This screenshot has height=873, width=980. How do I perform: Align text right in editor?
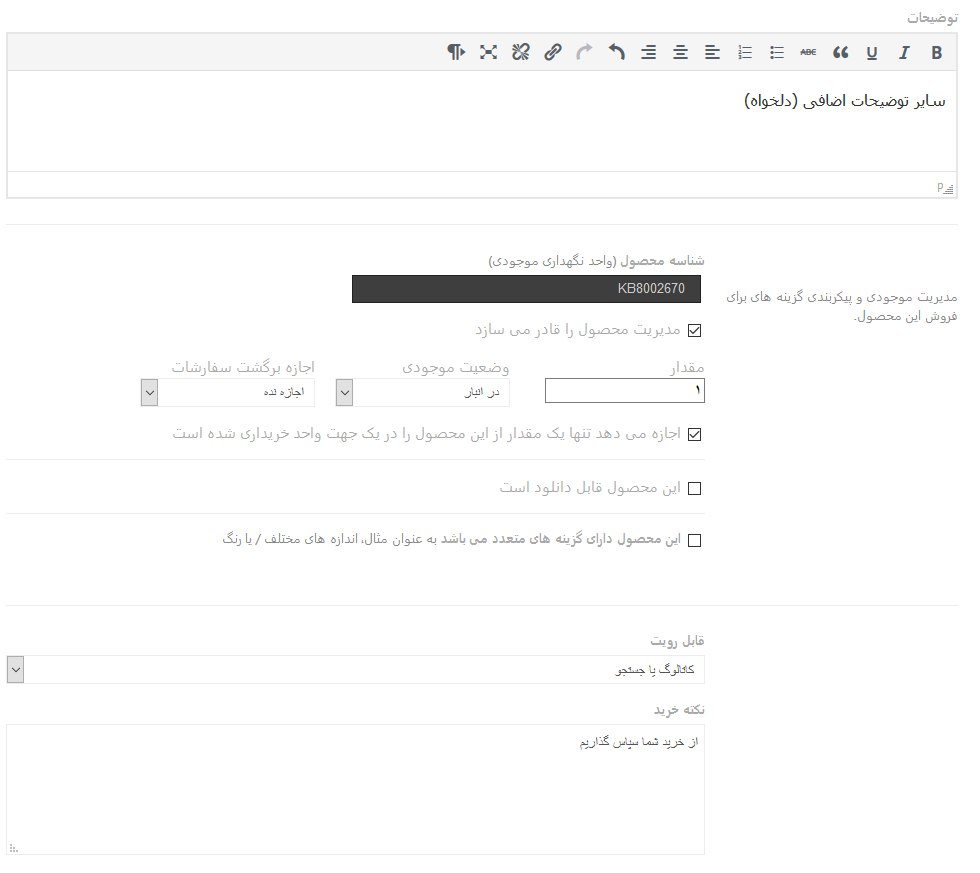[648, 52]
